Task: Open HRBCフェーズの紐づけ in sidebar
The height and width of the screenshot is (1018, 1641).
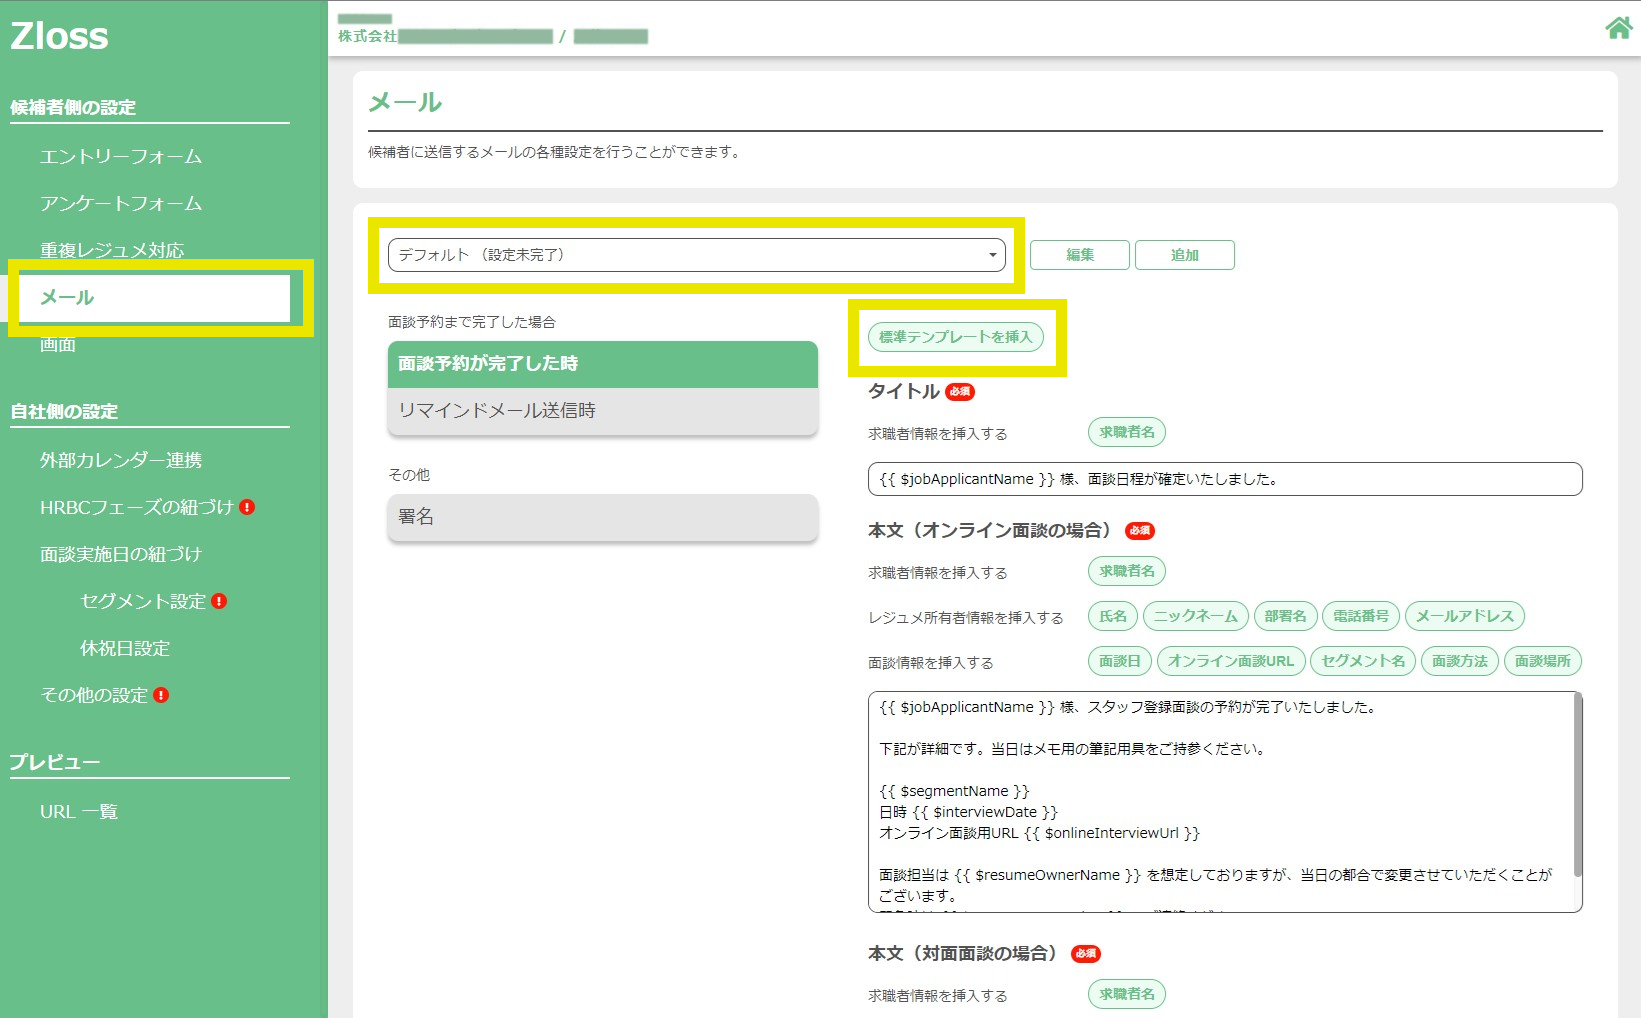Action: [x=137, y=507]
